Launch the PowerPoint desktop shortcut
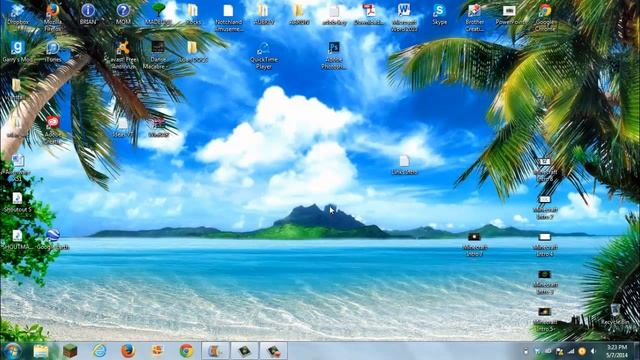 coord(509,14)
